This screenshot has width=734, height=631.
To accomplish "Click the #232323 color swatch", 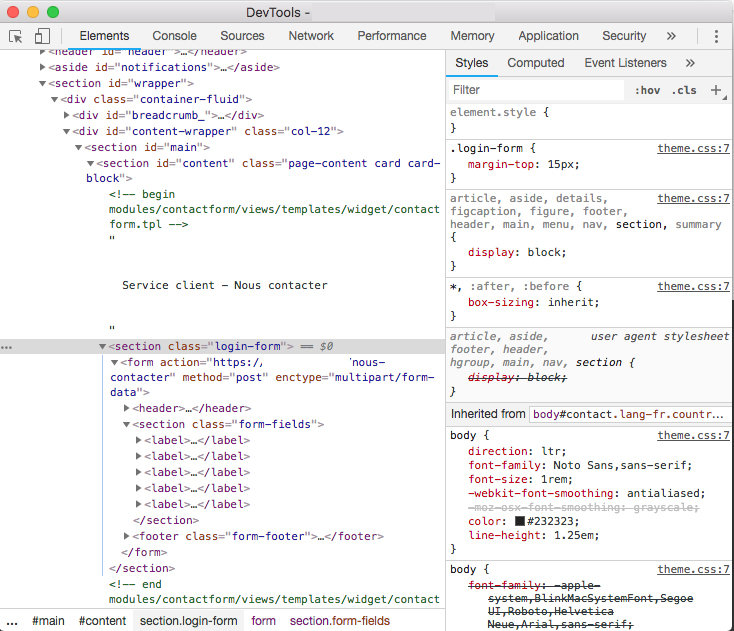I will tap(520, 522).
